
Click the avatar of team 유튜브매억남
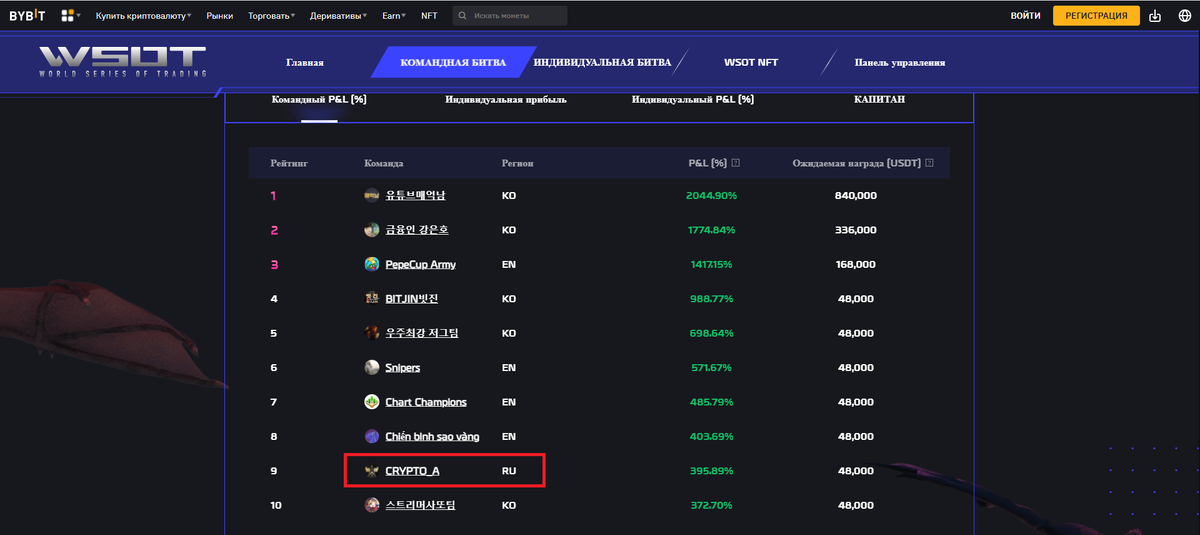(372, 196)
